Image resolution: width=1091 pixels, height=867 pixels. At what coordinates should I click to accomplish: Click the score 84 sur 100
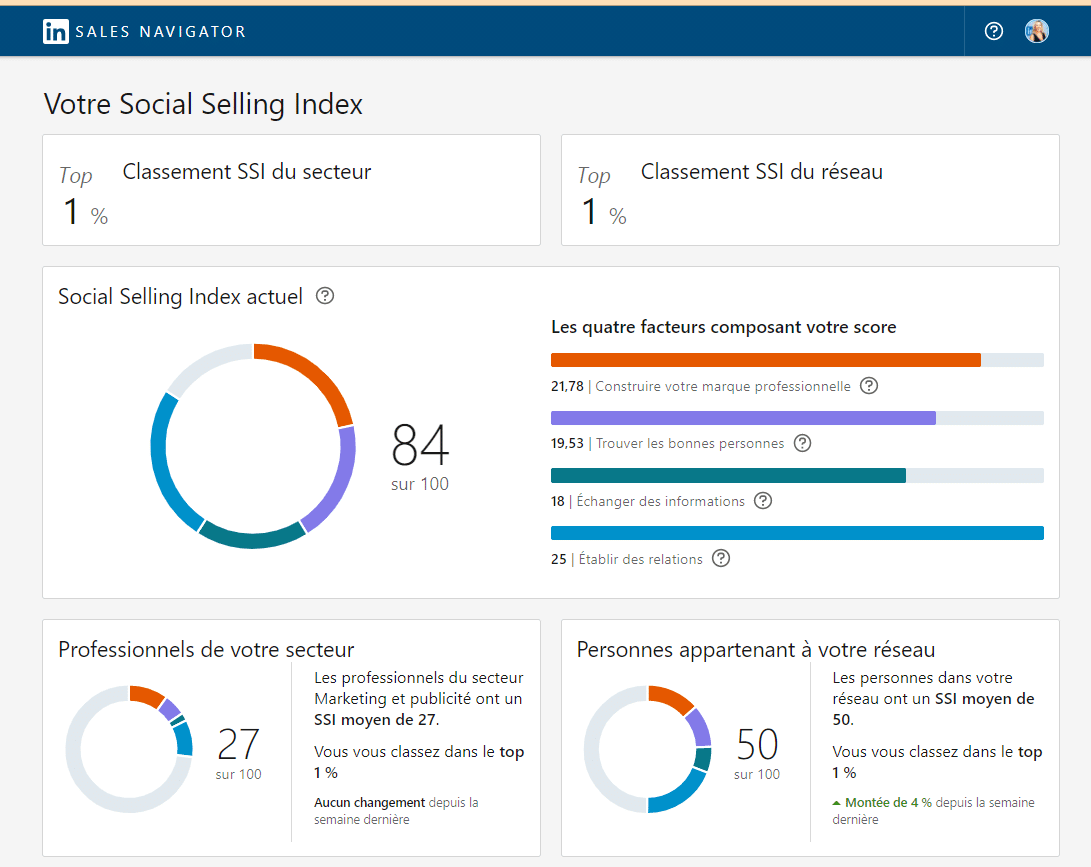point(420,456)
